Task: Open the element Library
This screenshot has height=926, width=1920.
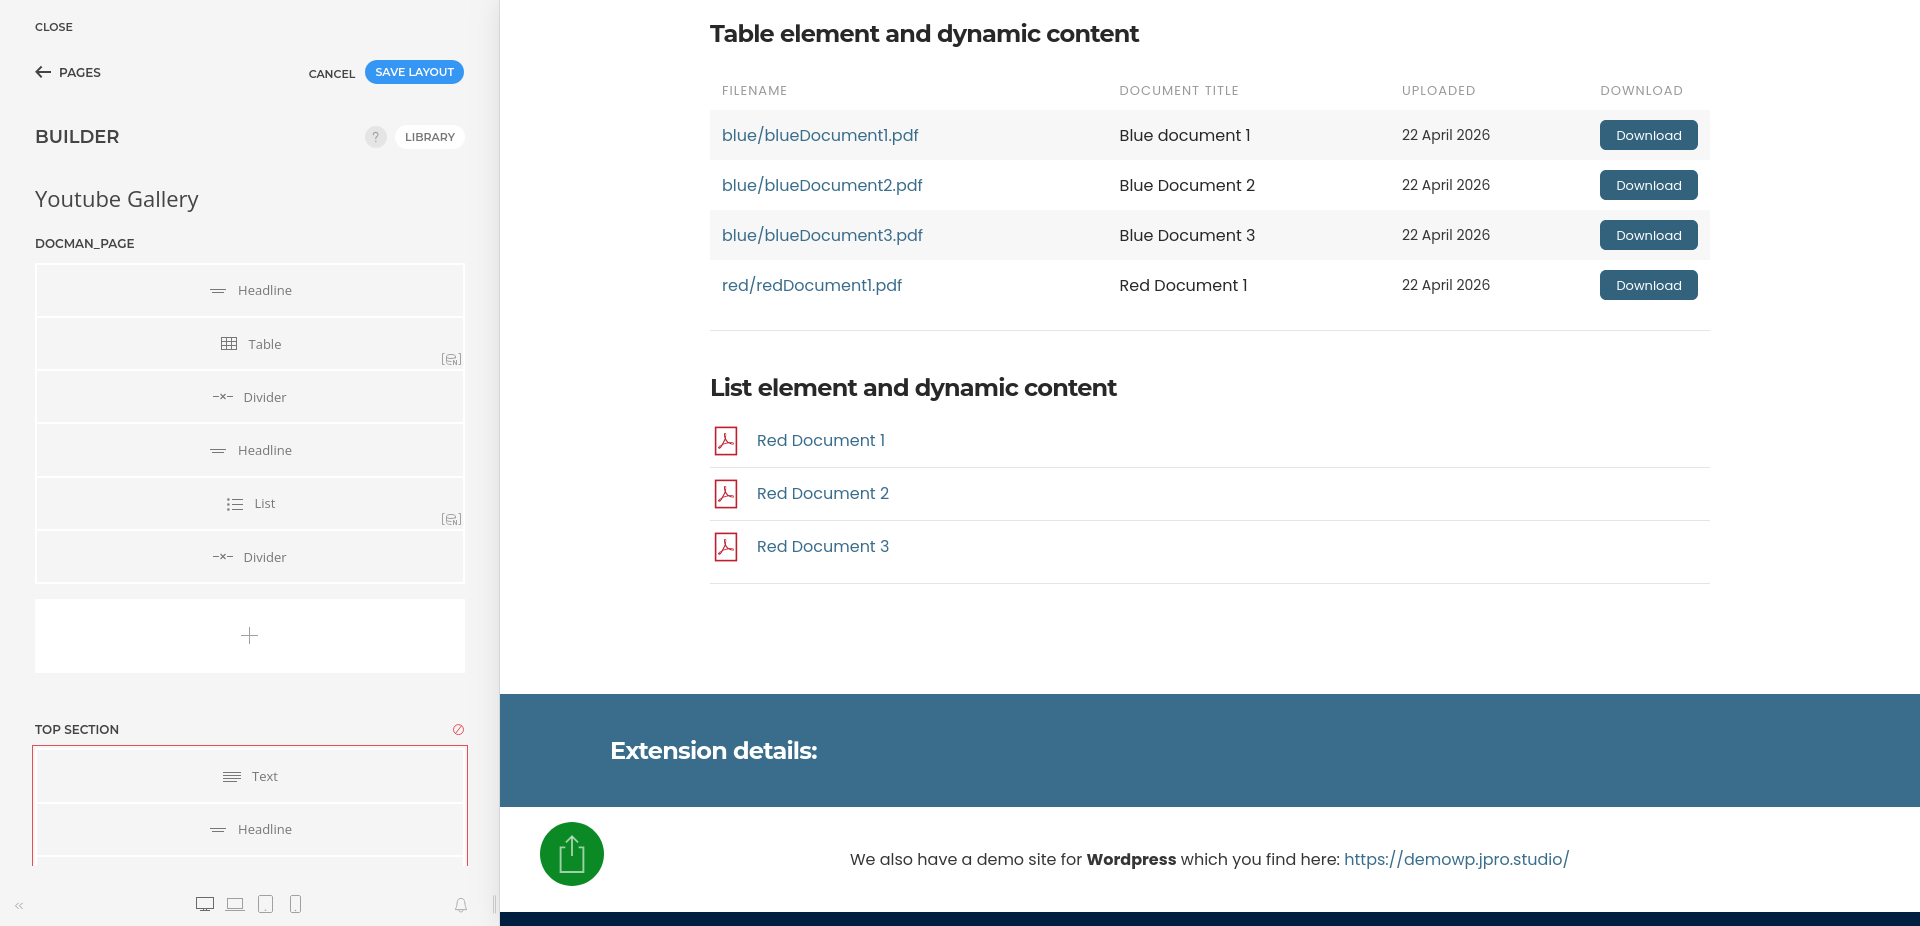Action: pyautogui.click(x=430, y=137)
